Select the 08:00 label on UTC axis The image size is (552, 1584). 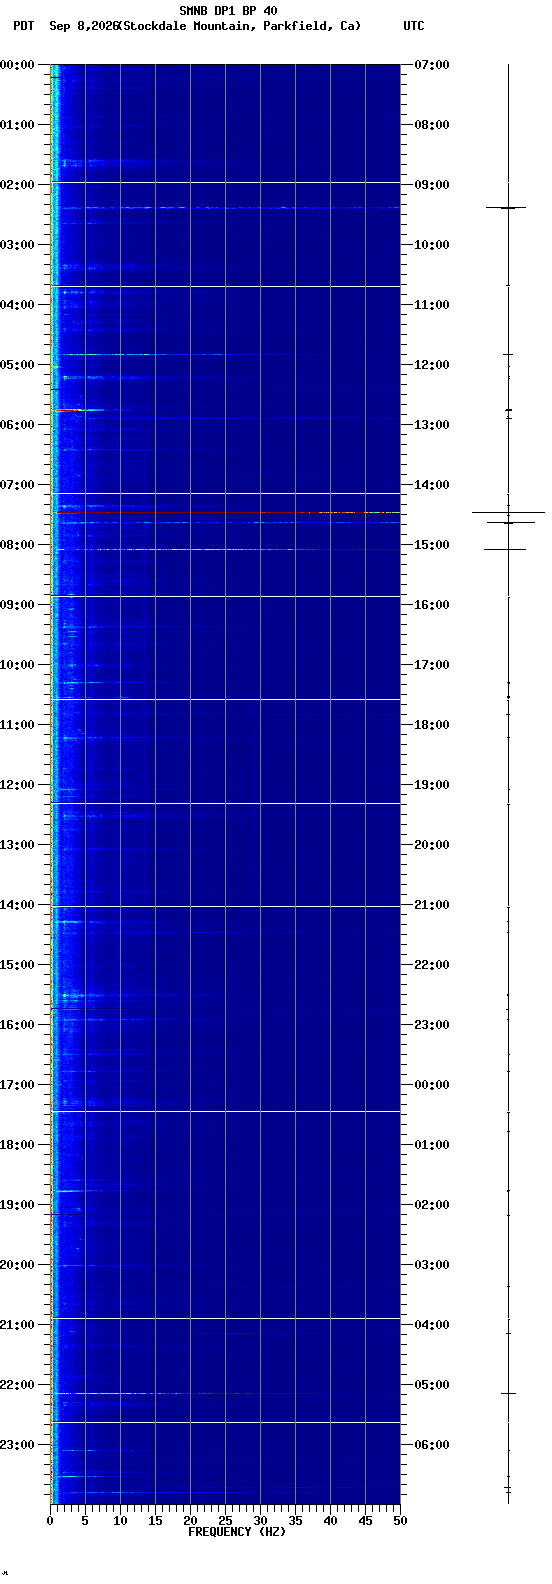point(432,125)
